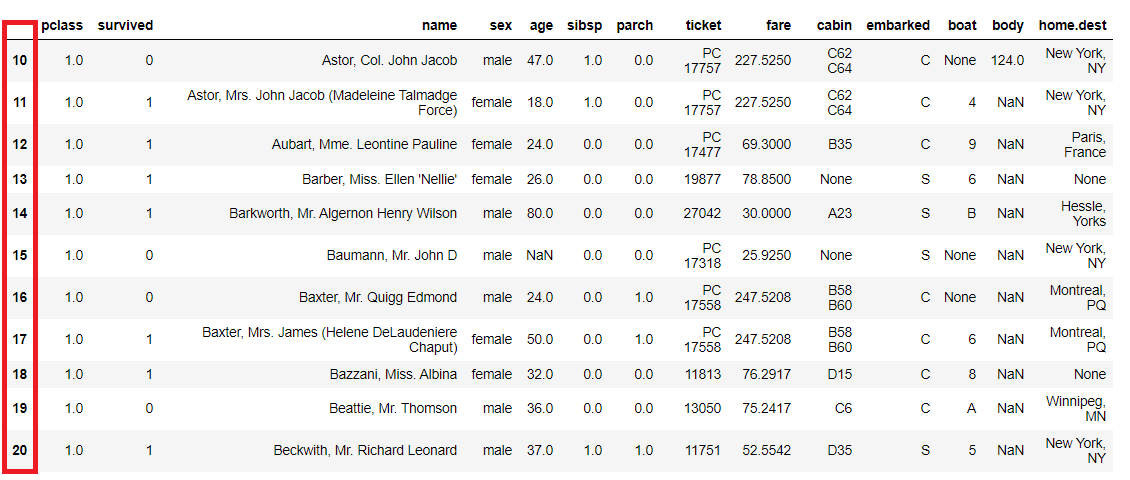Click the 'cabin' column header
The height and width of the screenshot is (480, 1130).
834,25
